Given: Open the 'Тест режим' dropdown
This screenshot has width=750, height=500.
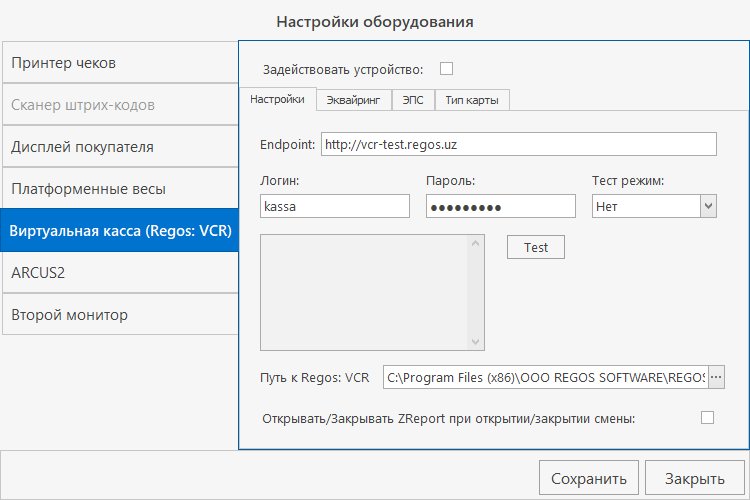Looking at the screenshot, I should (x=708, y=206).
